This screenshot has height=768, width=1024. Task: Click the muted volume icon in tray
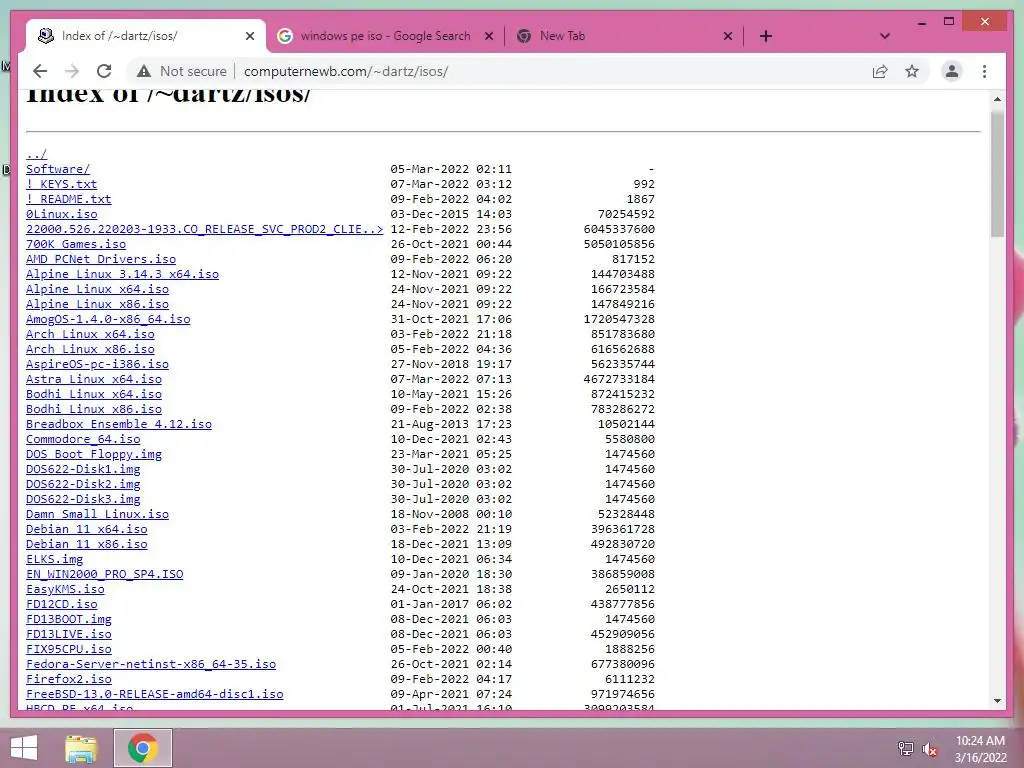[x=929, y=748]
